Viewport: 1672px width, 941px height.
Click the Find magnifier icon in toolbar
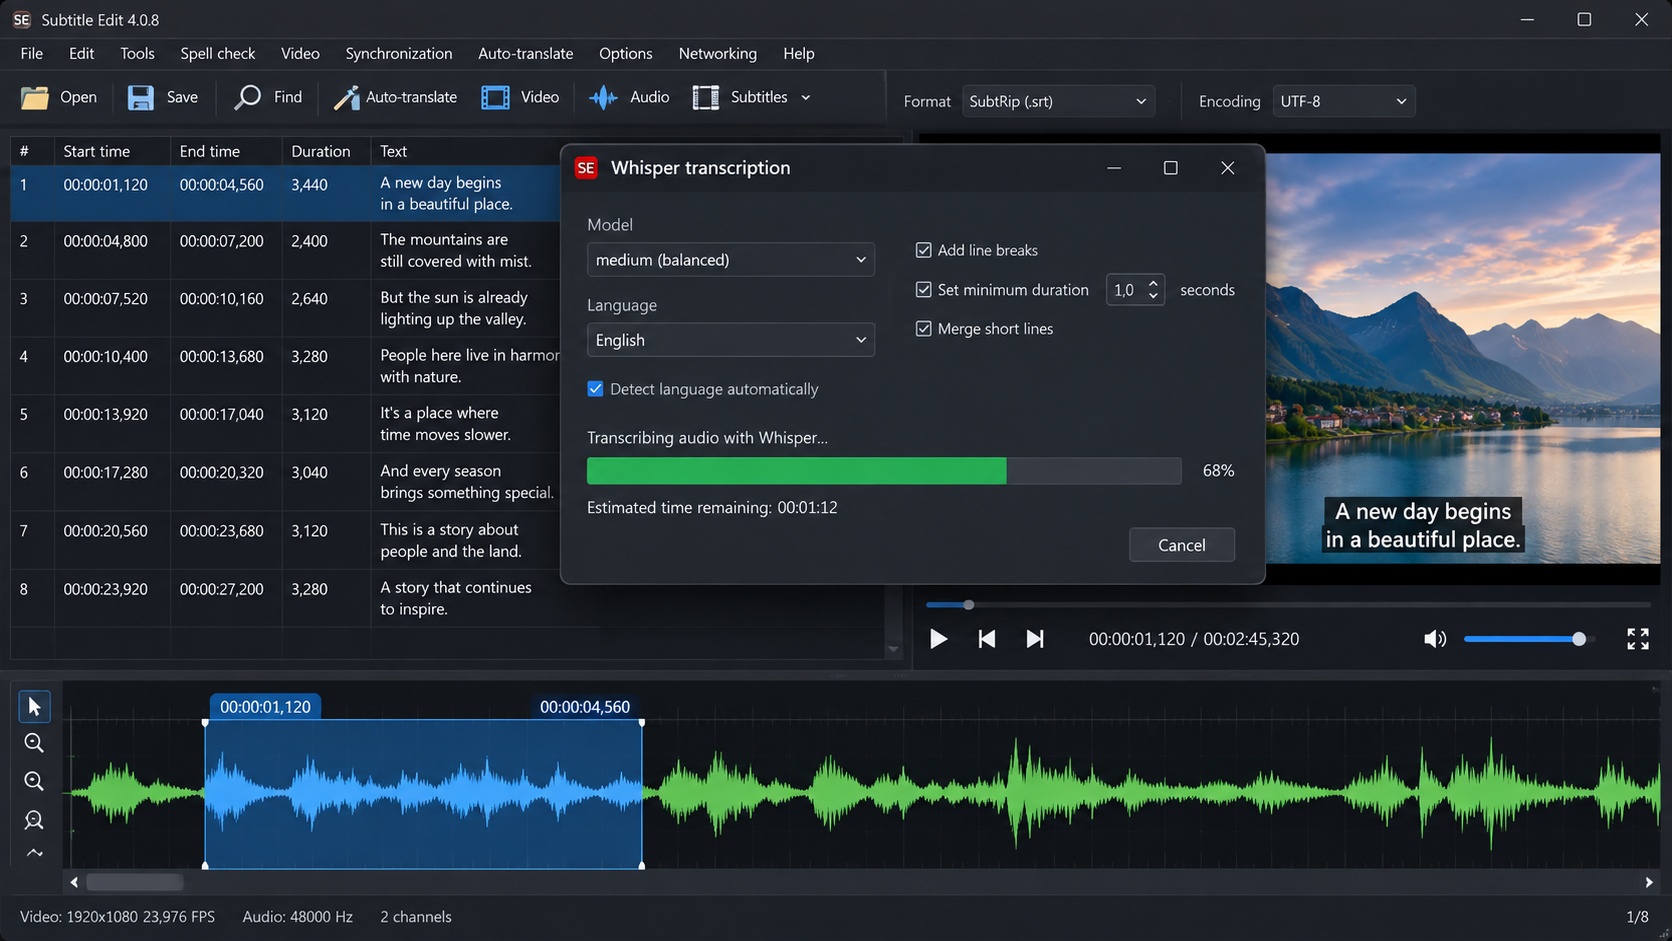tap(247, 97)
